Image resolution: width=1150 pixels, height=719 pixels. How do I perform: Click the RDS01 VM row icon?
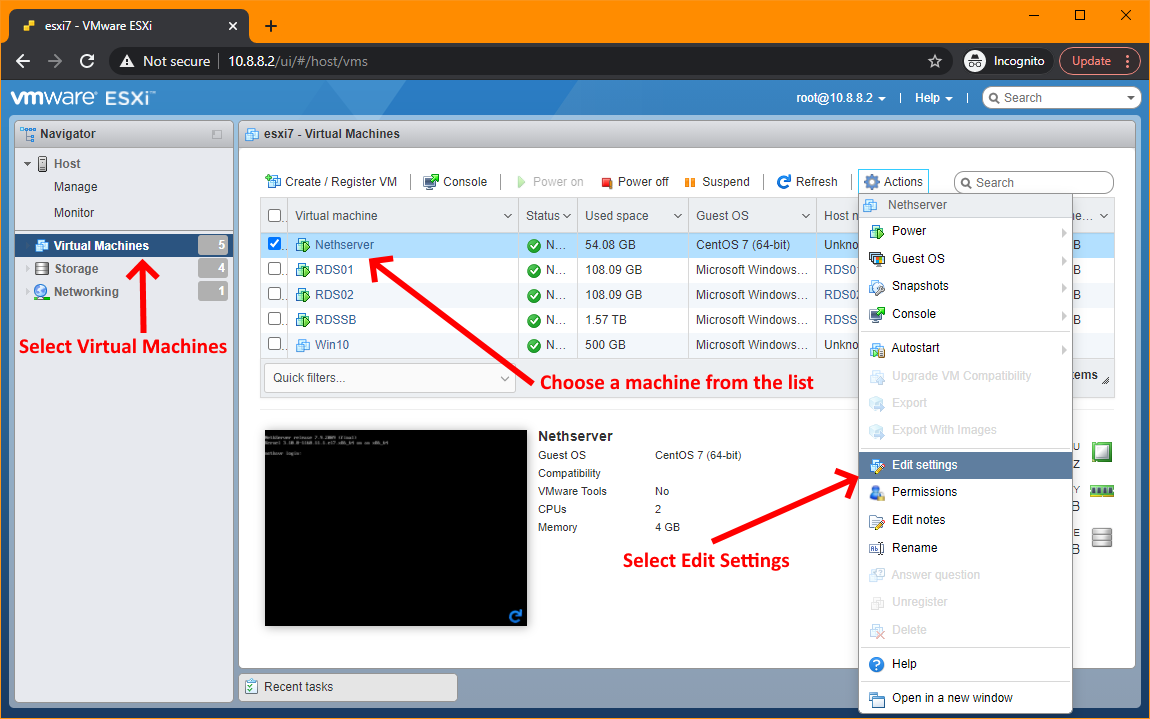tap(303, 270)
